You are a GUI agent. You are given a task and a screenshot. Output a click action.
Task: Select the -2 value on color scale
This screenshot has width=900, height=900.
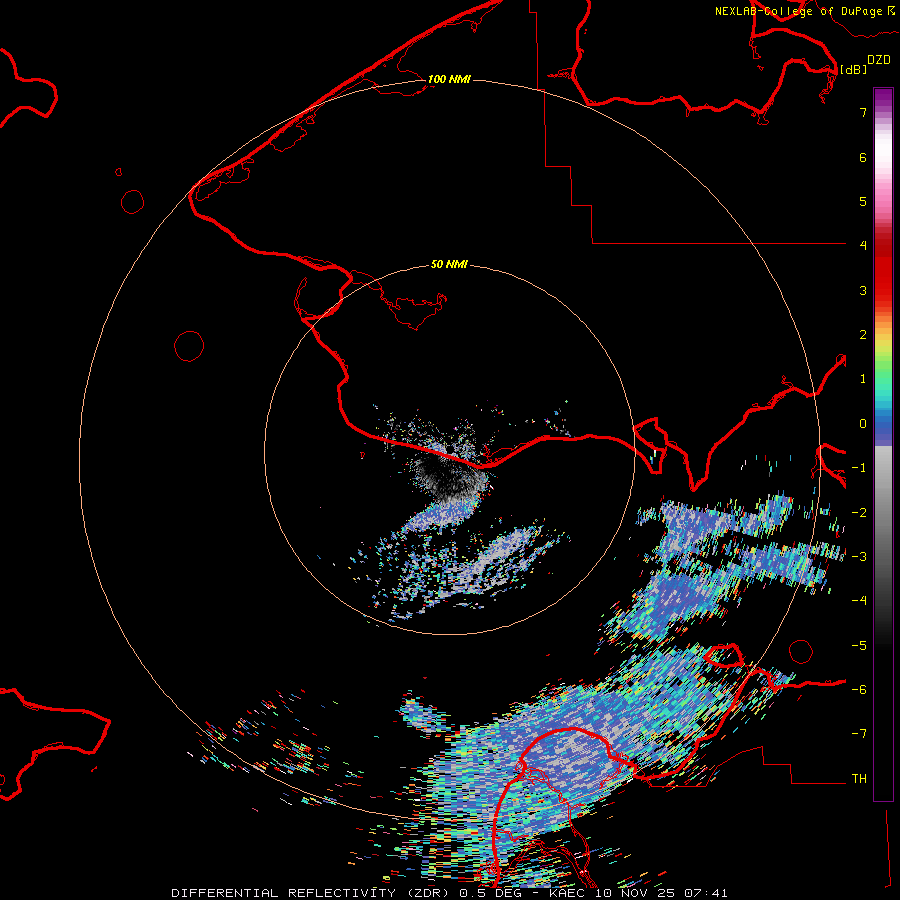coord(859,513)
